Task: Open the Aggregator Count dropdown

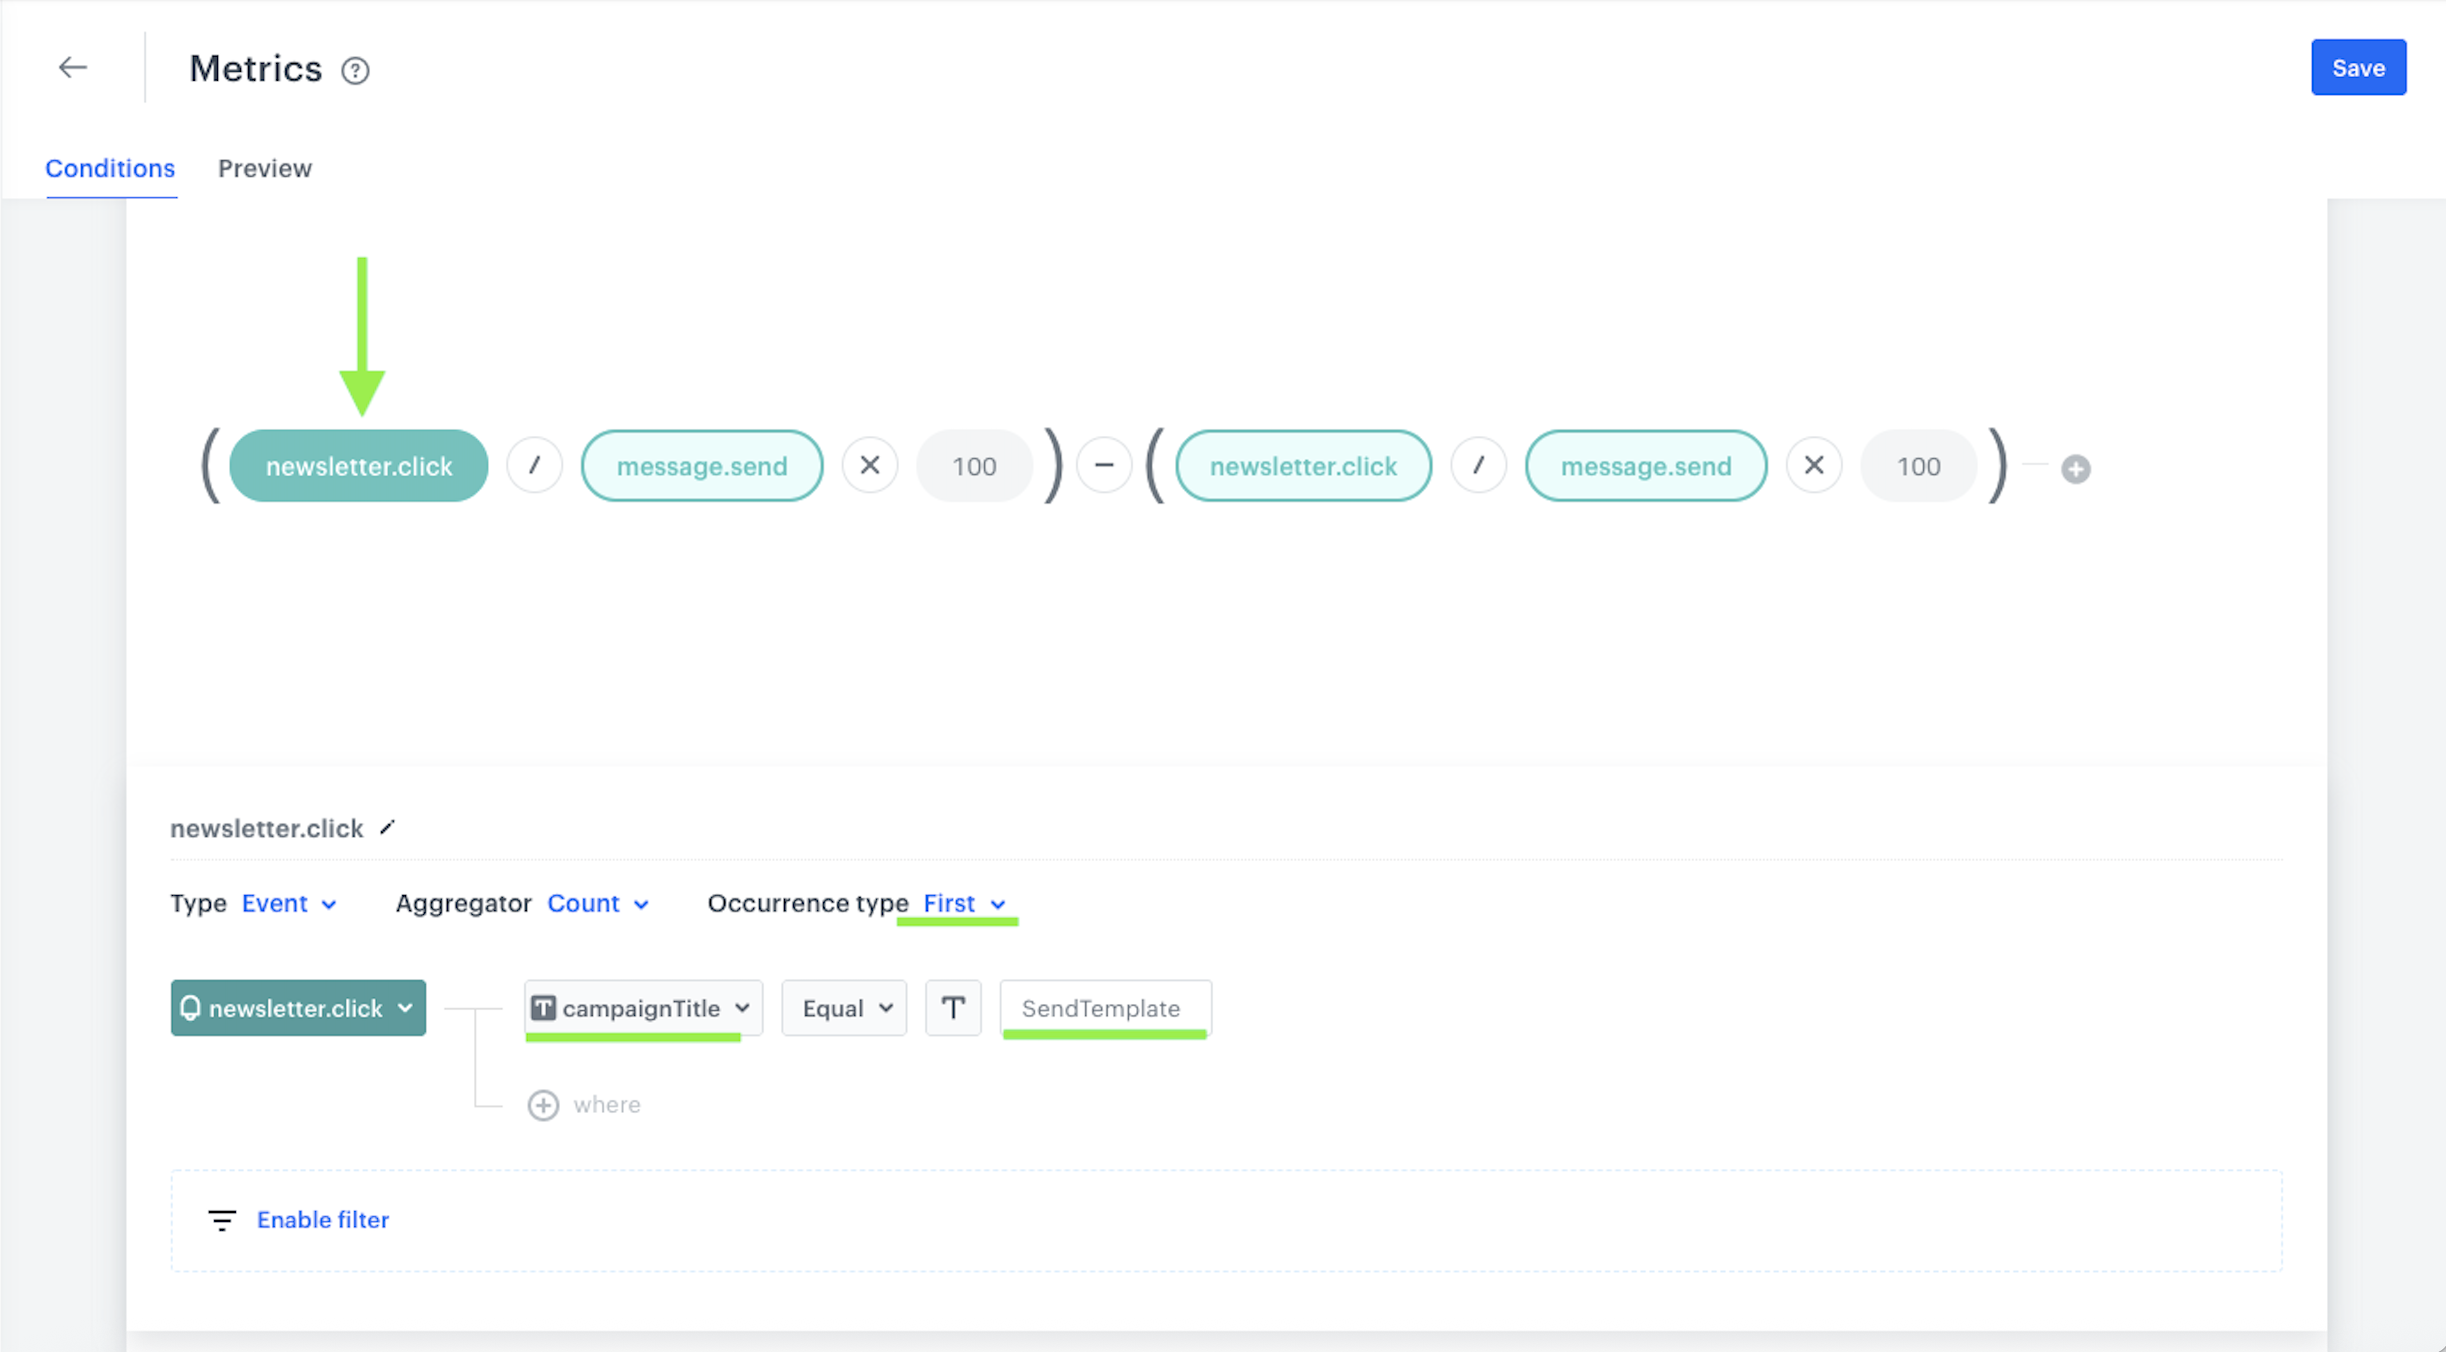Action: pos(597,903)
